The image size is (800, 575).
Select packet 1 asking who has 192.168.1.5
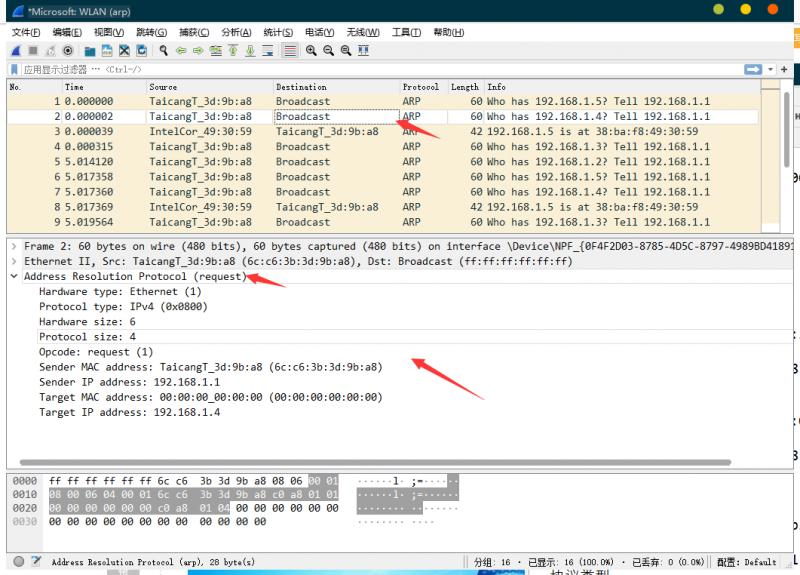coord(383,101)
